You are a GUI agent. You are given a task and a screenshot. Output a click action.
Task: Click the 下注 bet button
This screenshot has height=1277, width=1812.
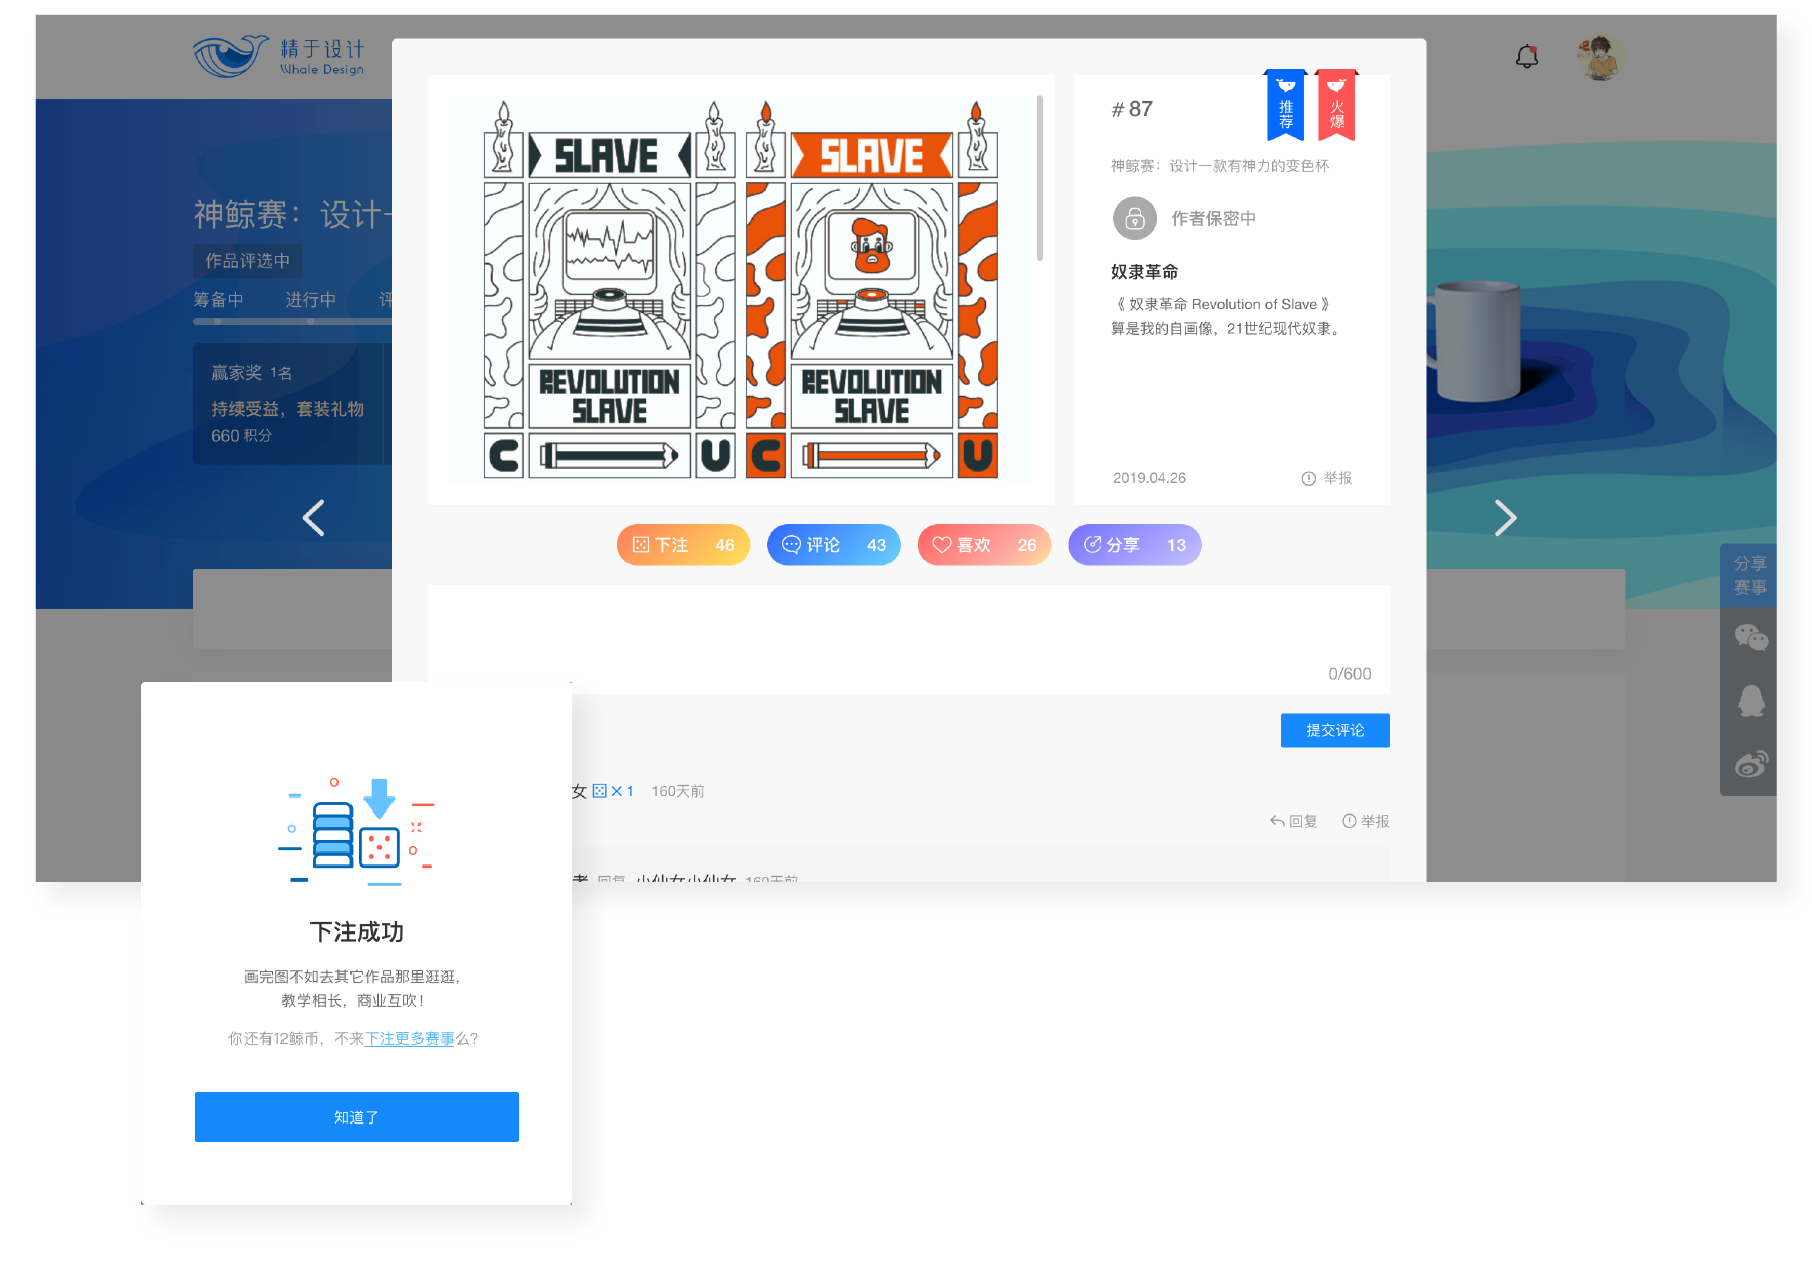[x=683, y=545]
